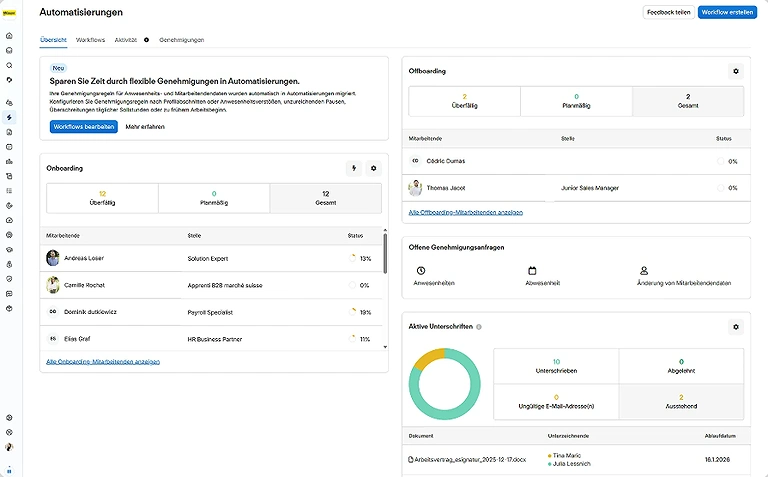The width and height of the screenshot is (768, 477).
Task: Select Offboarding Planmäßig filter
Action: [576, 101]
